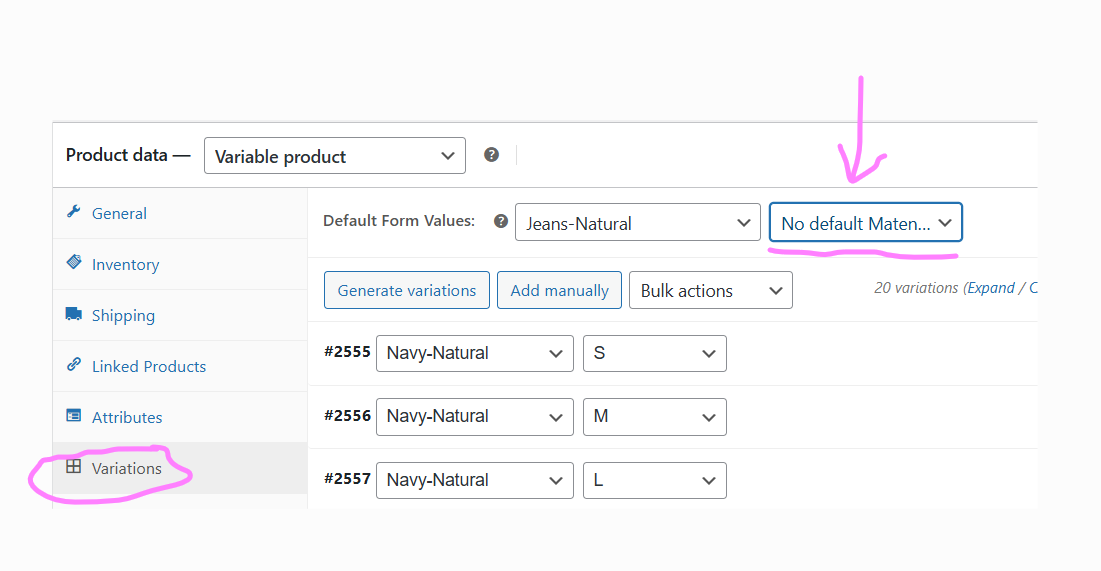Click Default Form Values help icon
1101x571 pixels.
501,222
